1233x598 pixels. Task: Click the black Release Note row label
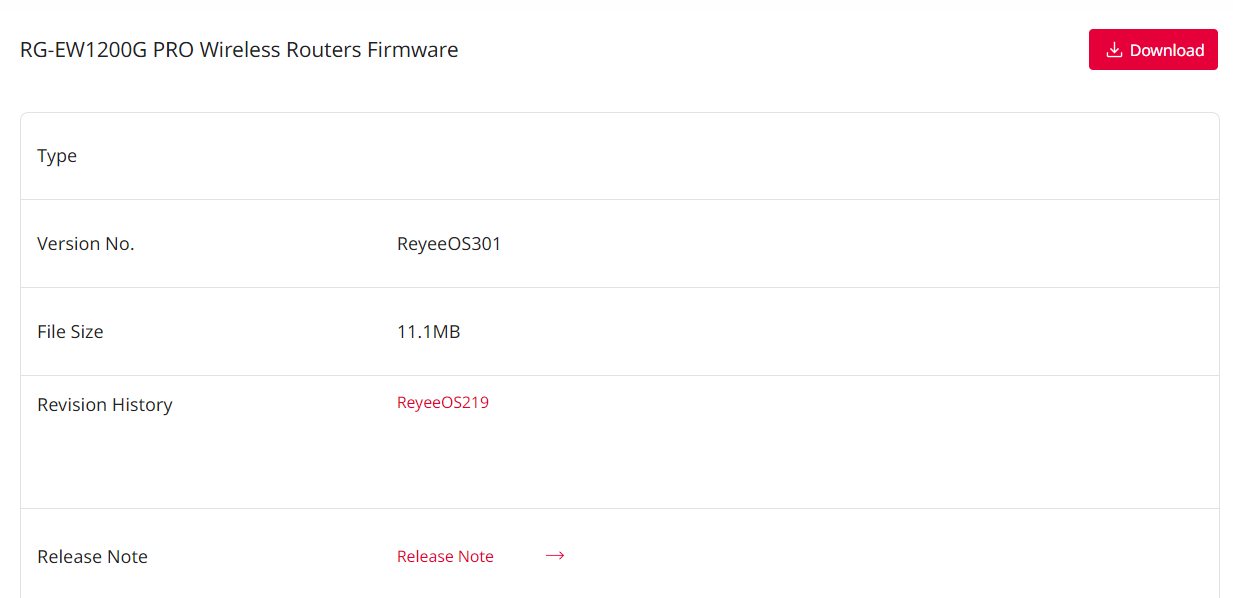(x=92, y=557)
